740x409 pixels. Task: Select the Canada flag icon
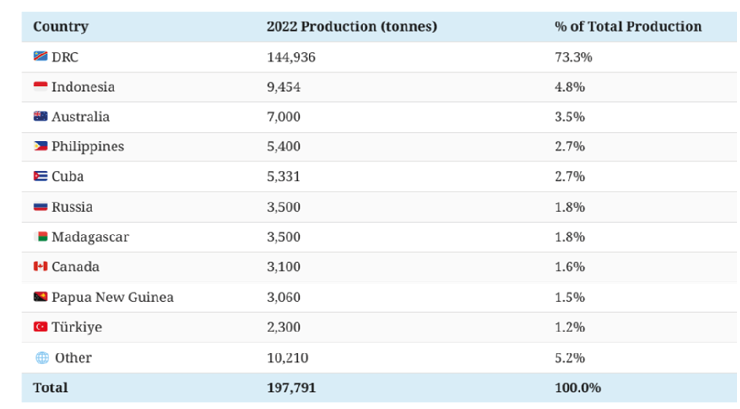click(40, 267)
